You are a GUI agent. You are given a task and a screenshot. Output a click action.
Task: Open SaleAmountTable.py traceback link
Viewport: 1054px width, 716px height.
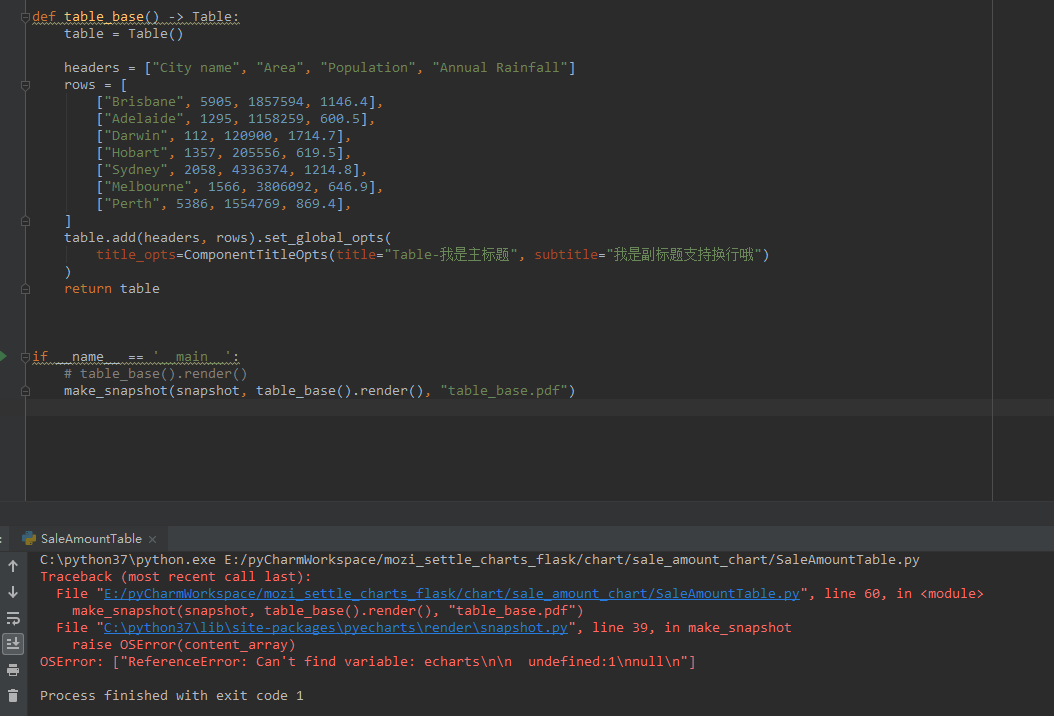tap(452, 594)
